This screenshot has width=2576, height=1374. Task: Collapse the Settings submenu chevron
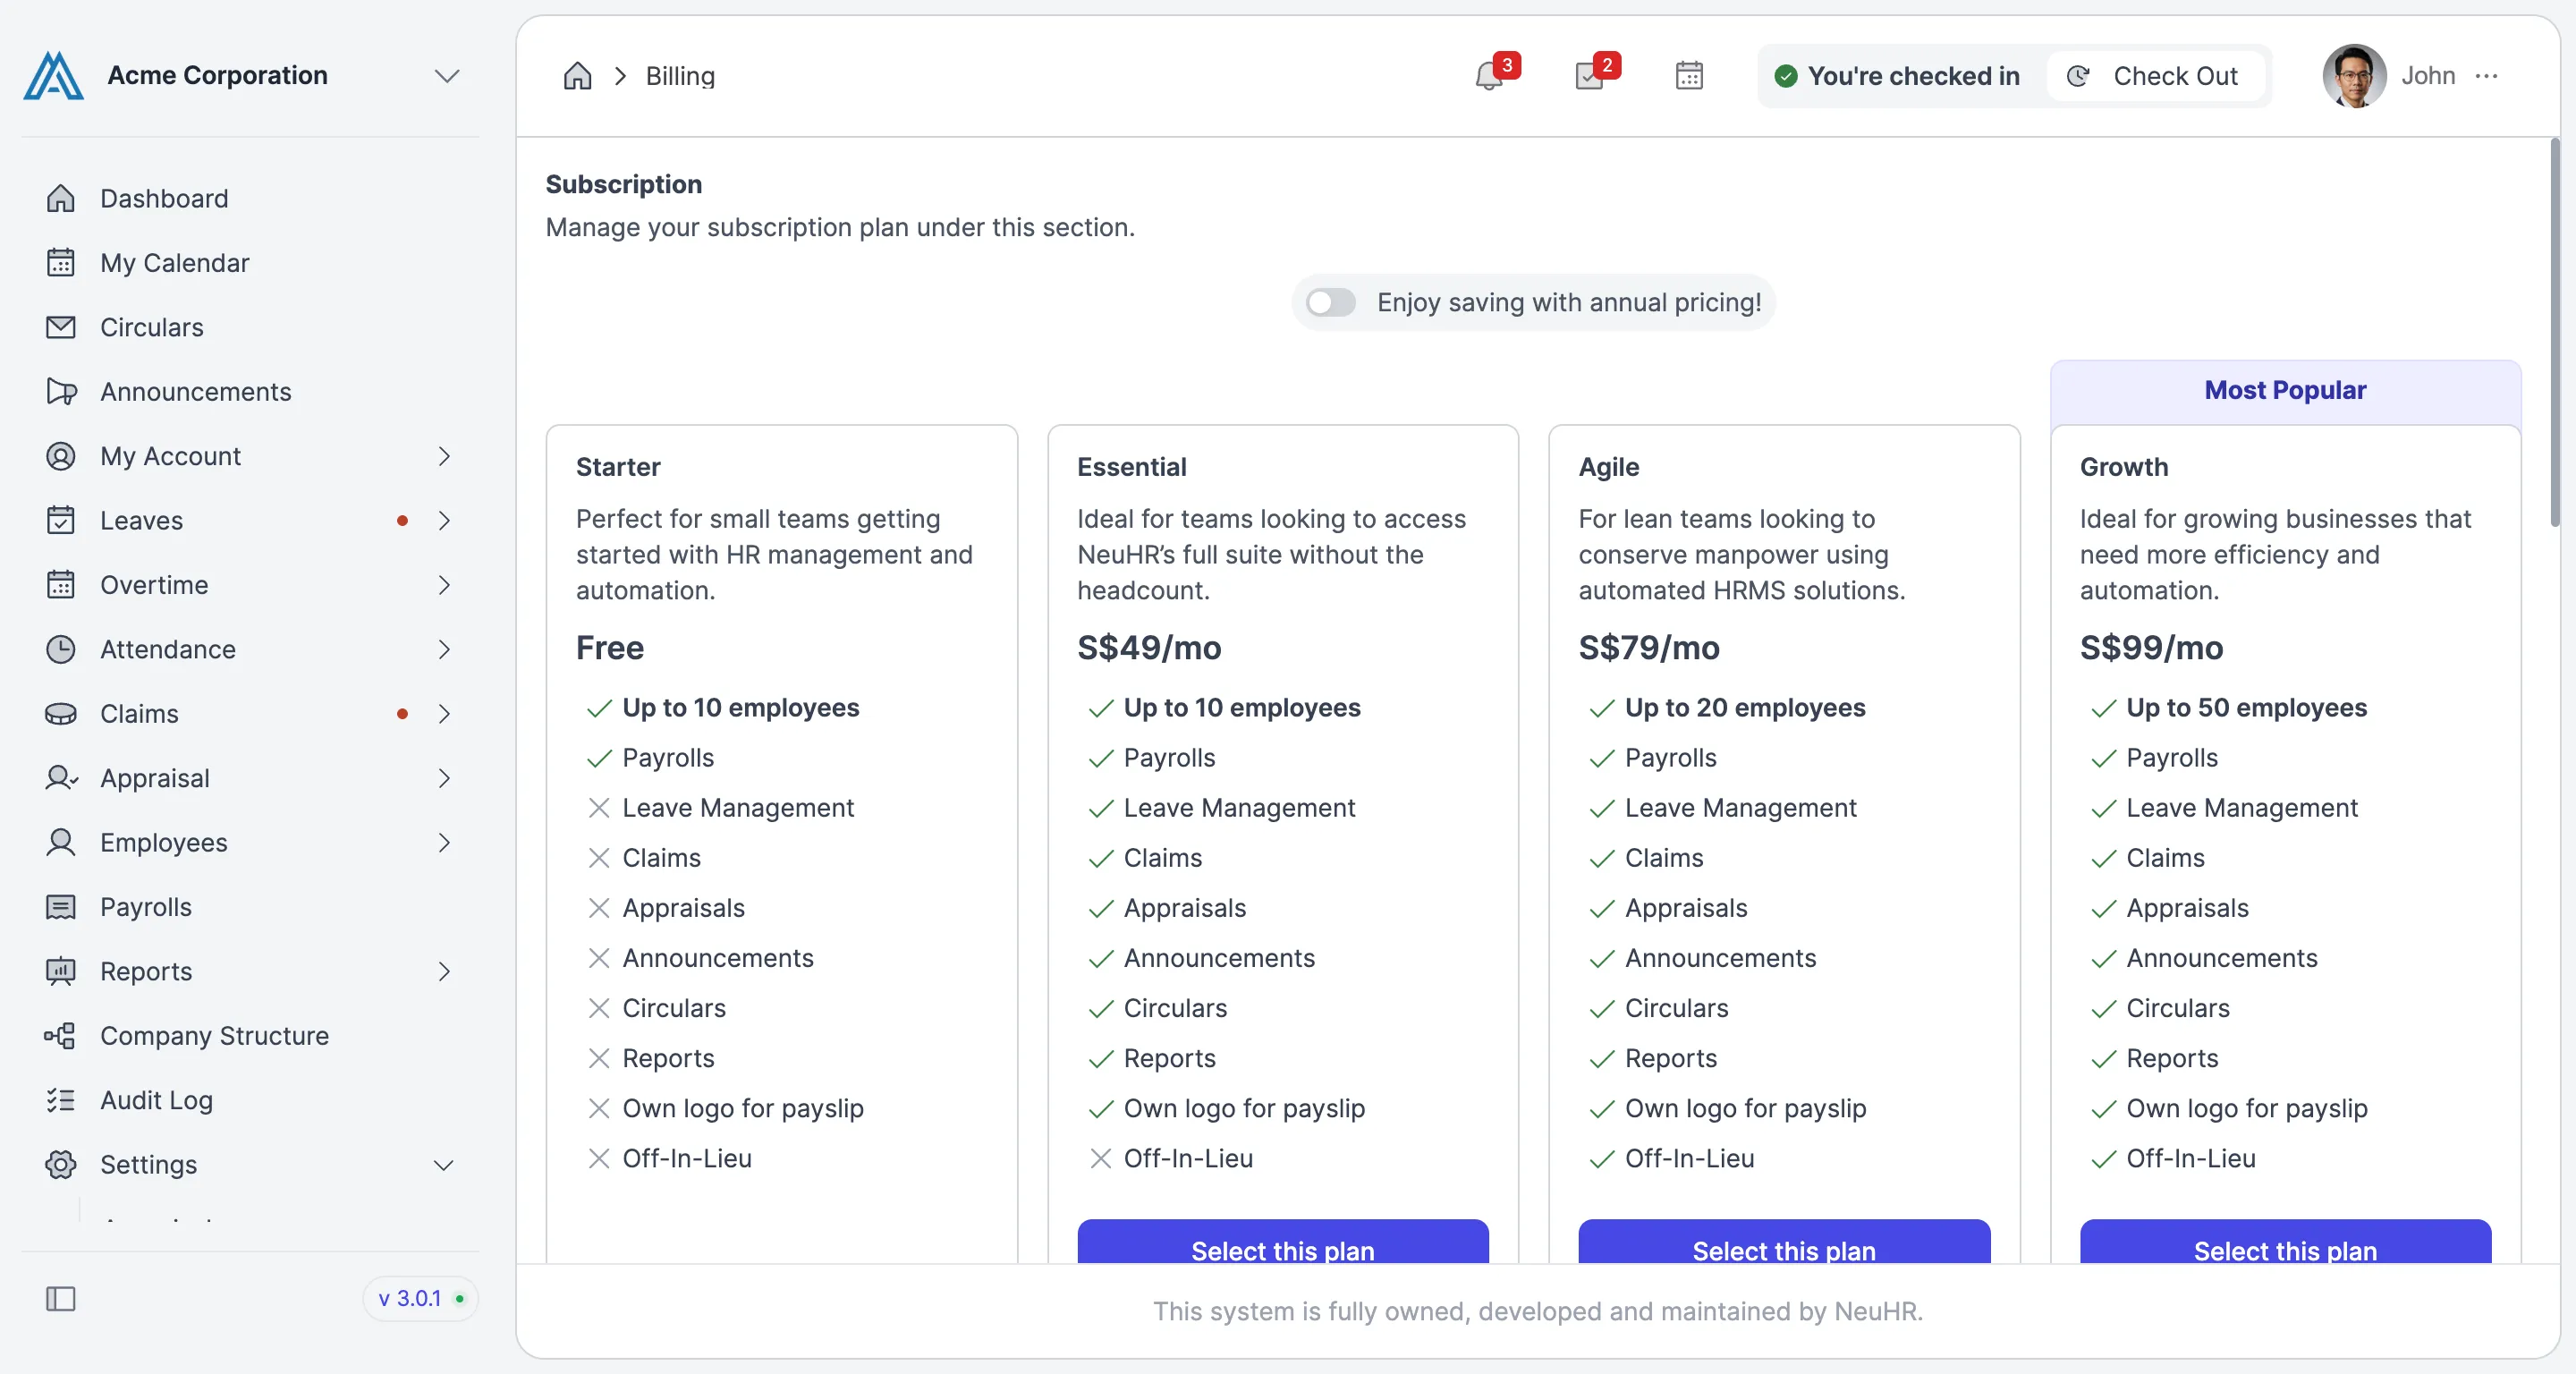443,1165
